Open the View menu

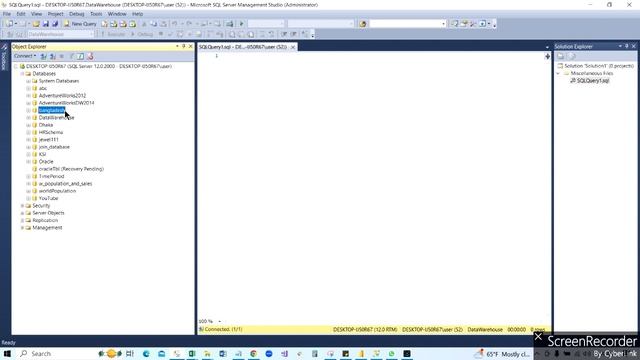point(36,14)
